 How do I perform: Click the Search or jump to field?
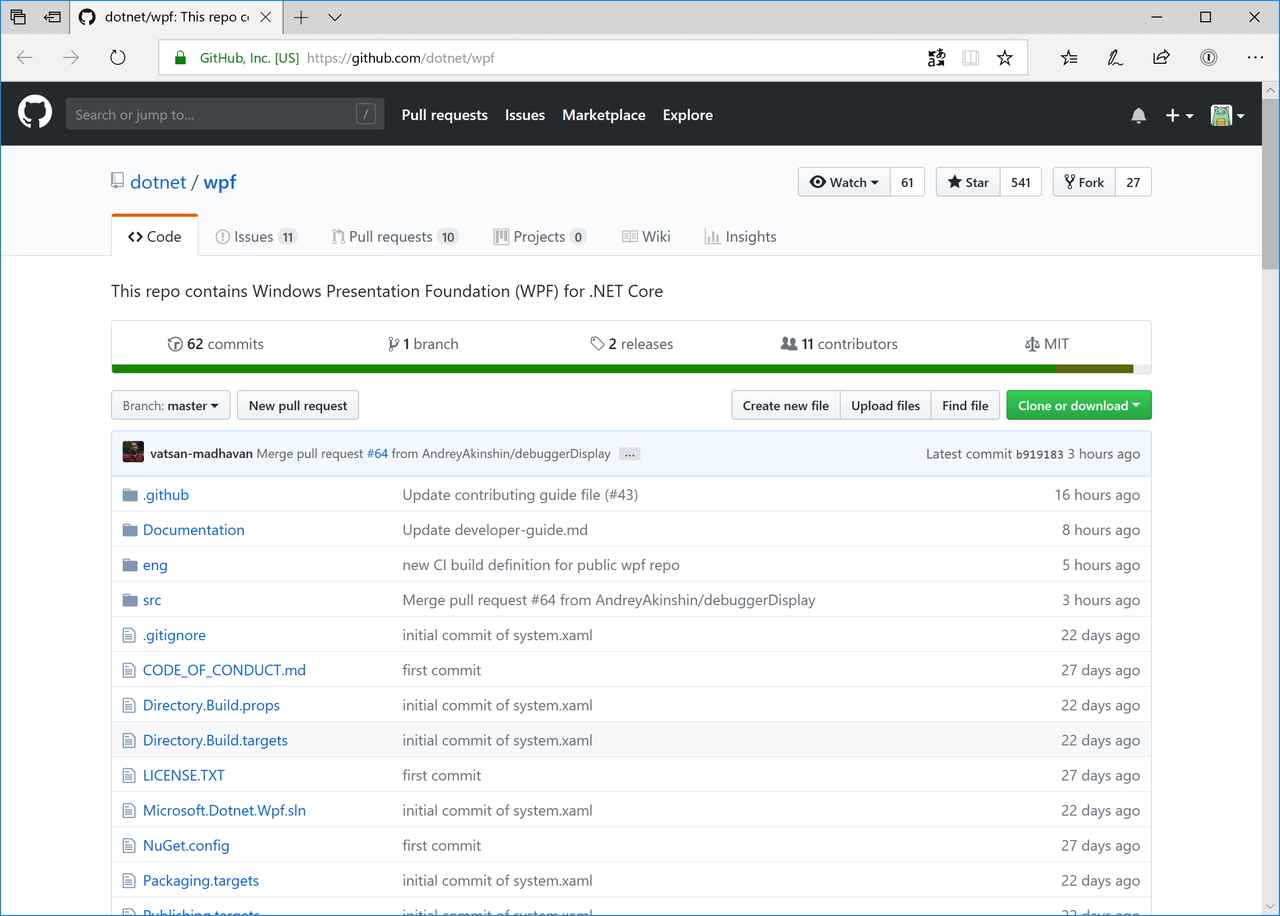(x=224, y=113)
